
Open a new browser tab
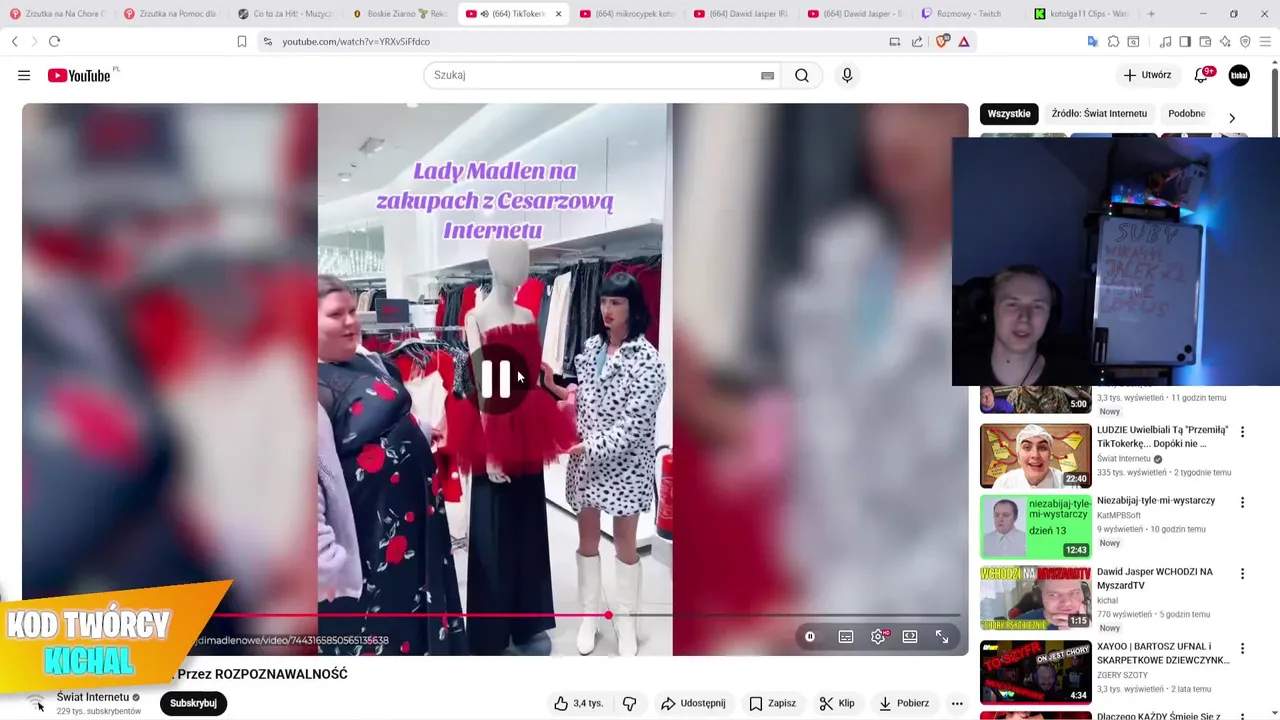(x=1151, y=14)
